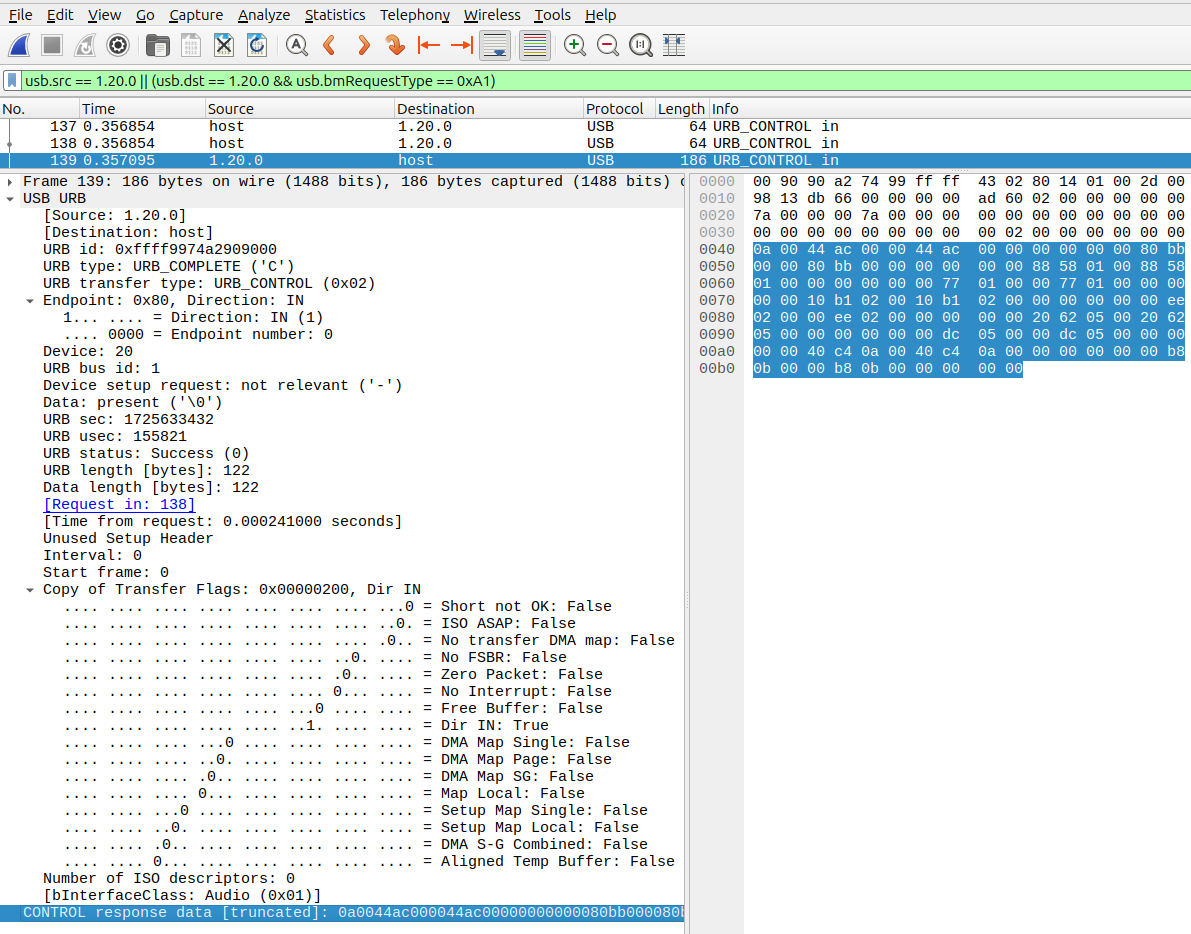Image resolution: width=1191 pixels, height=934 pixels.
Task: Select packet 137 in the packet list
Action: point(300,126)
